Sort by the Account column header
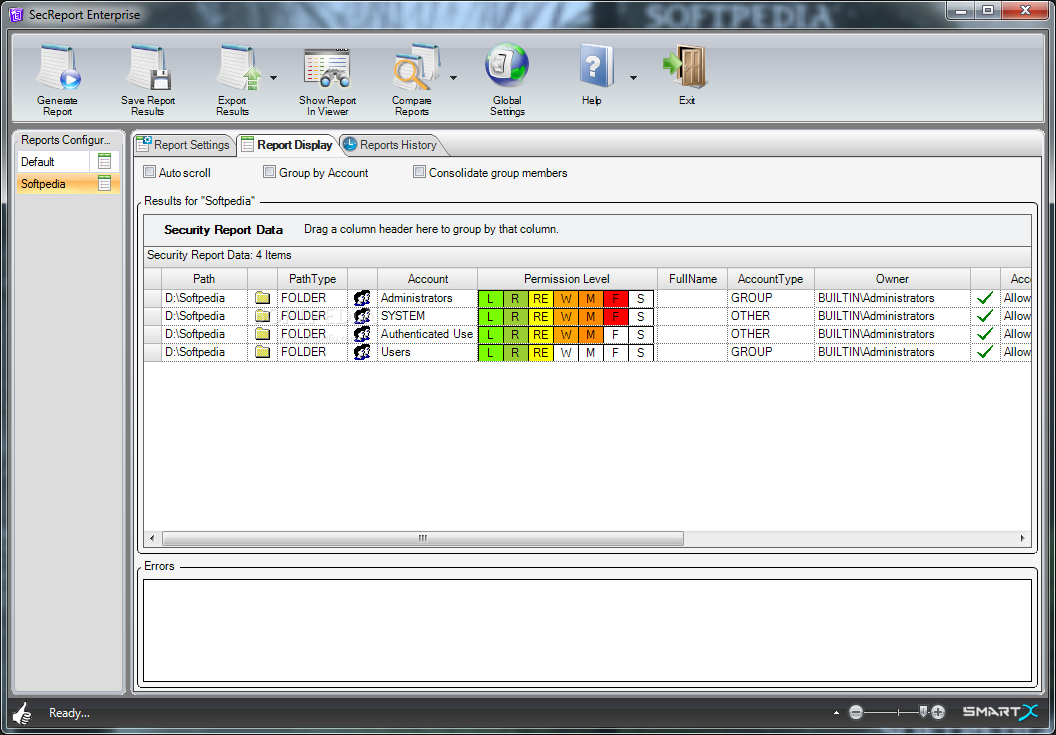 click(428, 279)
